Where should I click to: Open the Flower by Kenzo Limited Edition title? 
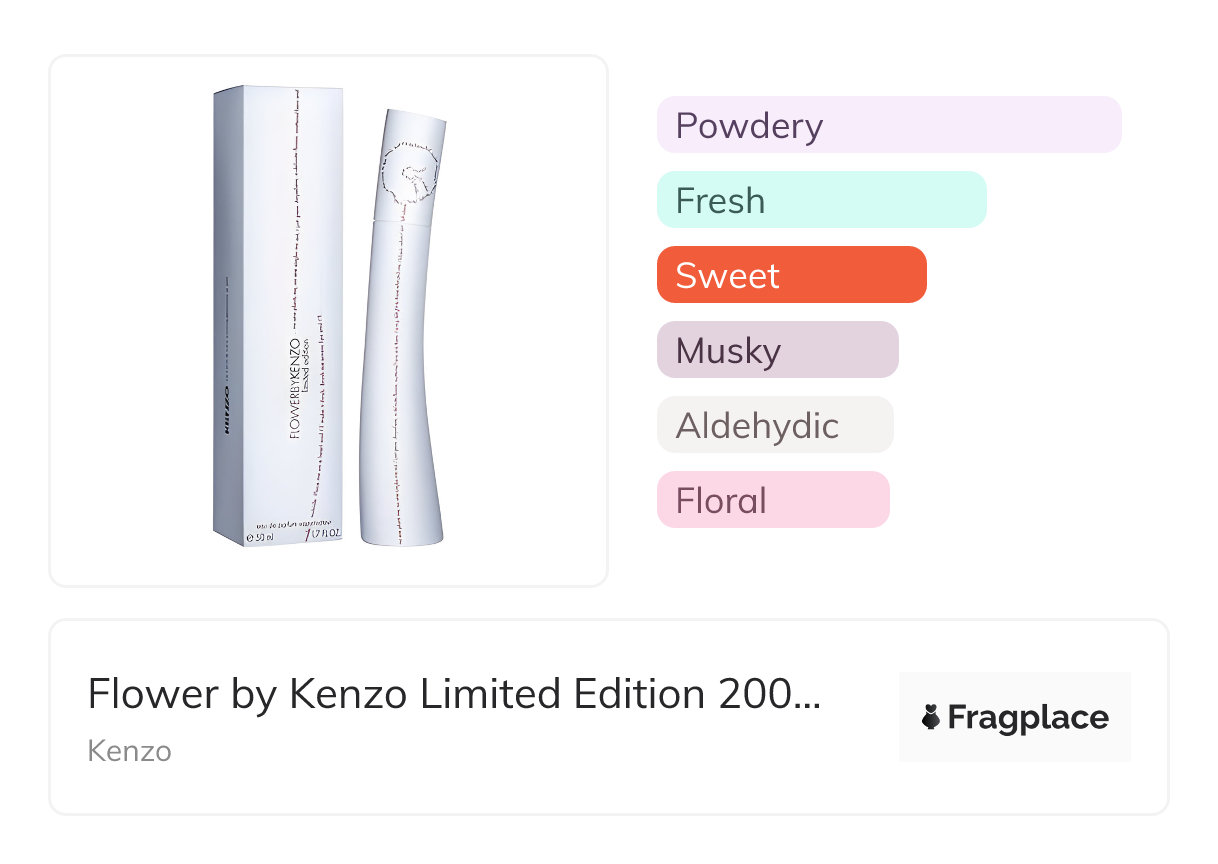pos(453,694)
